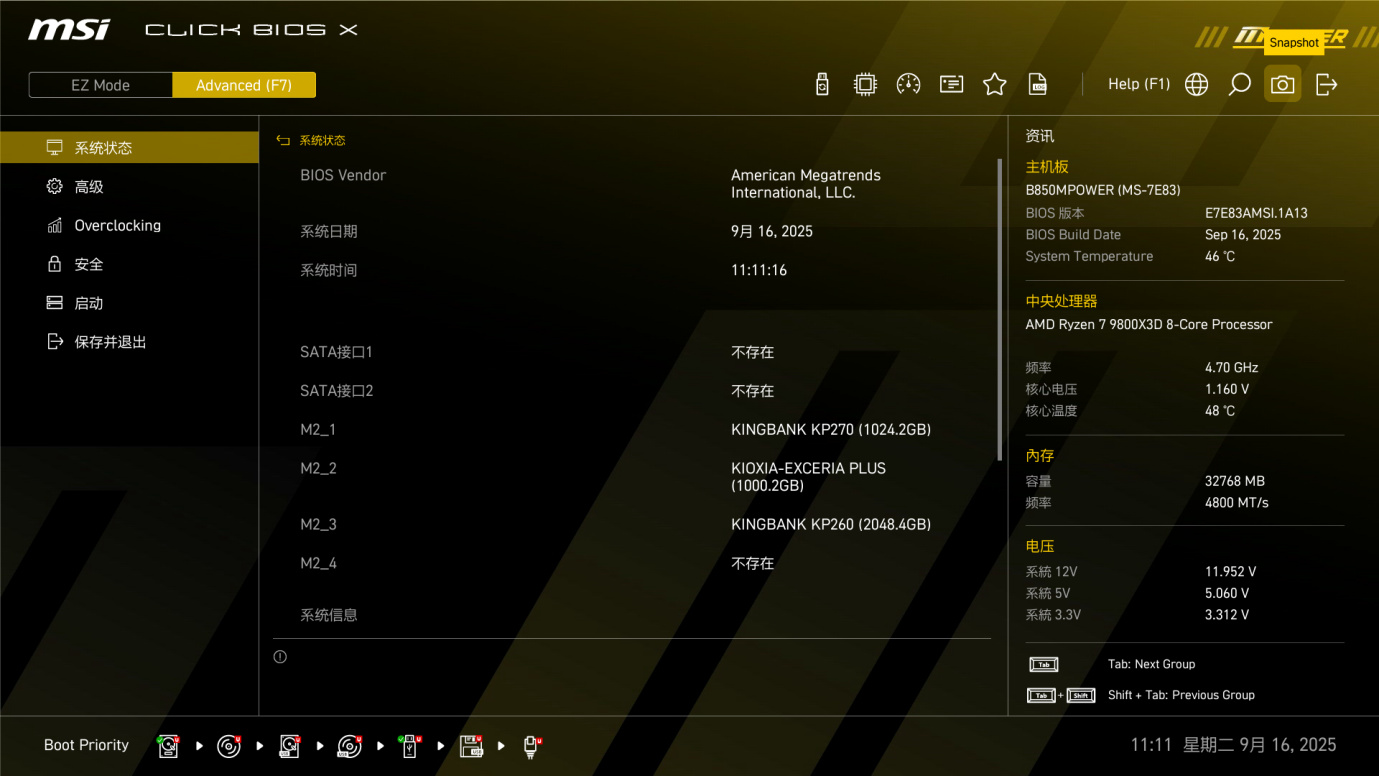This screenshot has height=776, width=1379.
Task: Open the 启动 sidebar menu
Action: tap(129, 304)
